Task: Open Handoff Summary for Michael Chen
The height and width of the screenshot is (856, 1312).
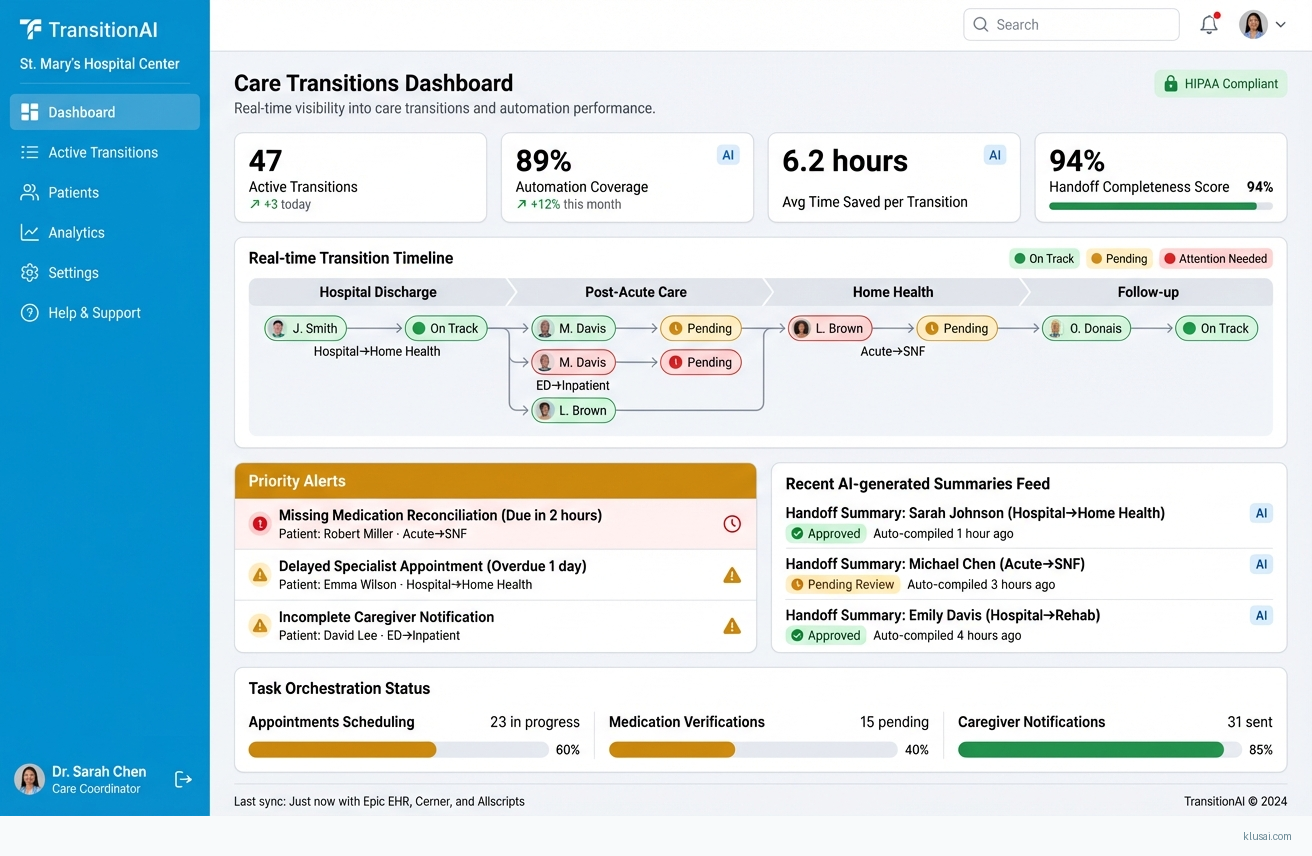Action: 934,564
